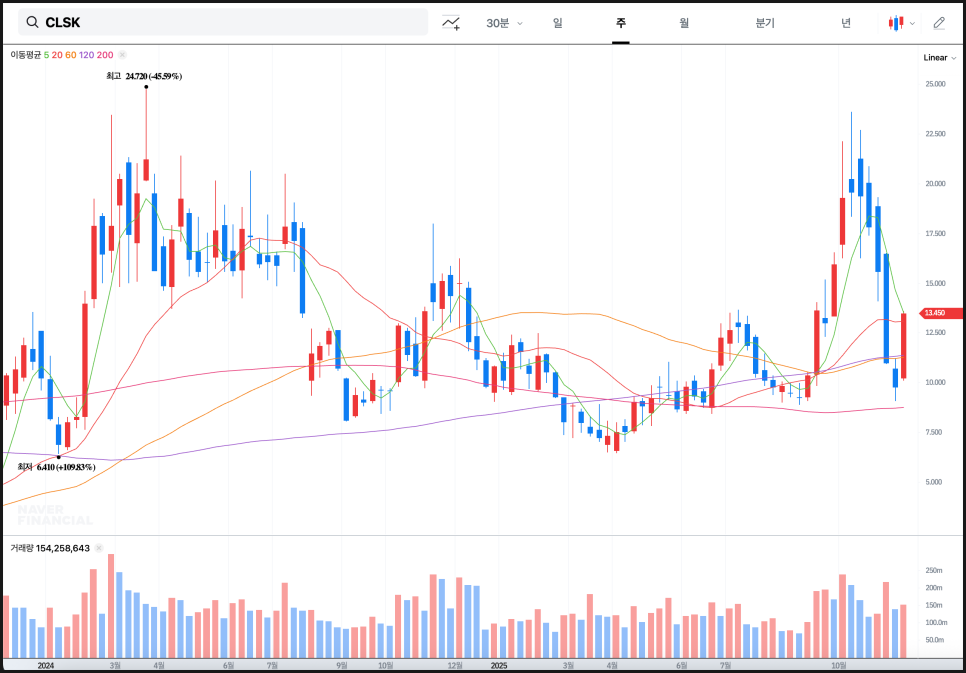Click the 최저 6.410 low marker
966x673 pixels.
click(57, 467)
